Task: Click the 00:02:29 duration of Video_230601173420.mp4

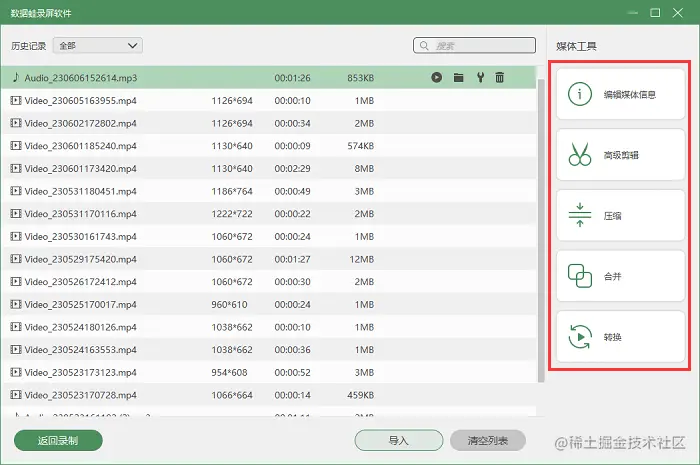Action: coord(292,169)
